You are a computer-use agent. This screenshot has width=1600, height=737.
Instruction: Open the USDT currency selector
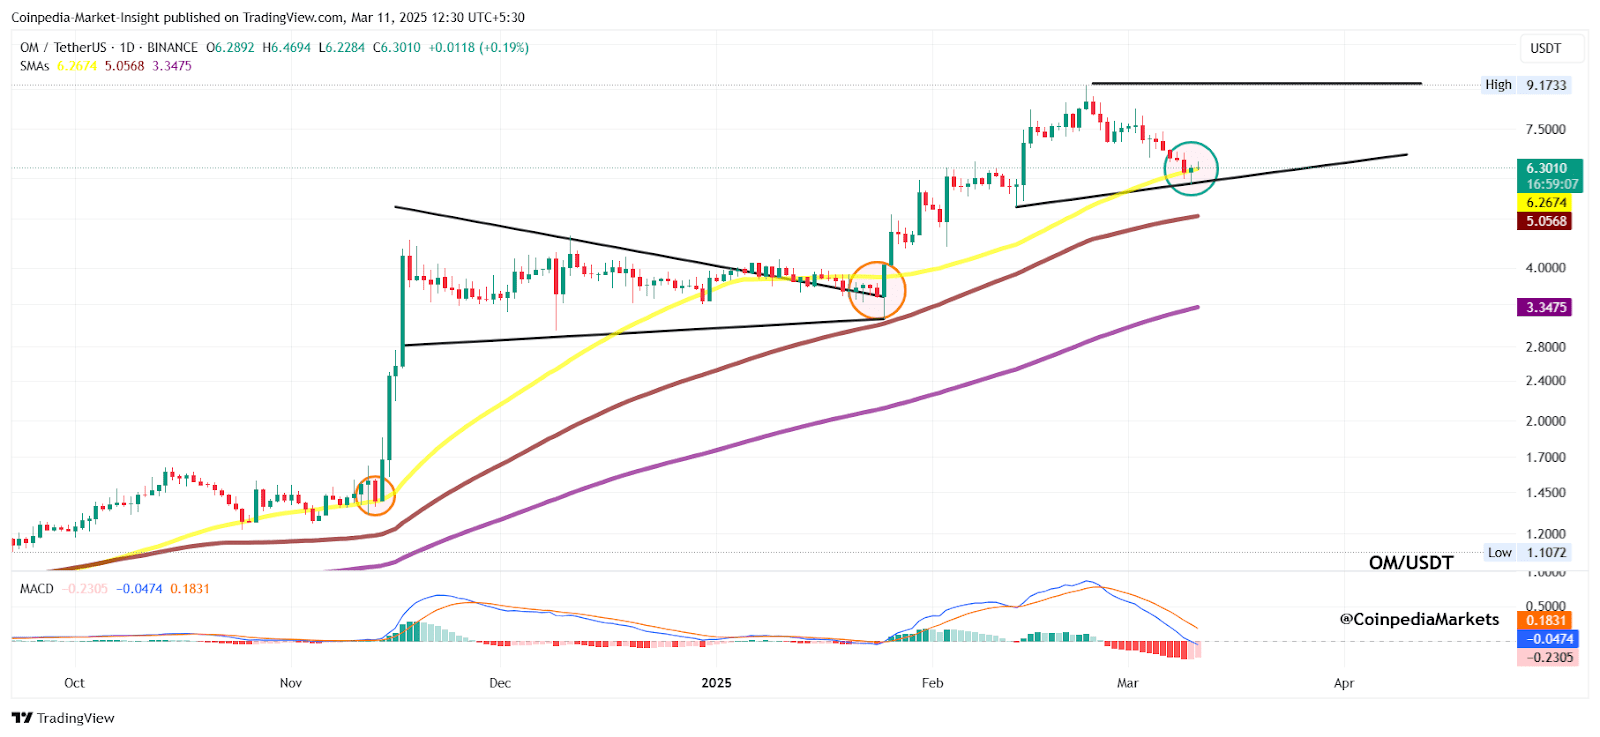point(1546,48)
